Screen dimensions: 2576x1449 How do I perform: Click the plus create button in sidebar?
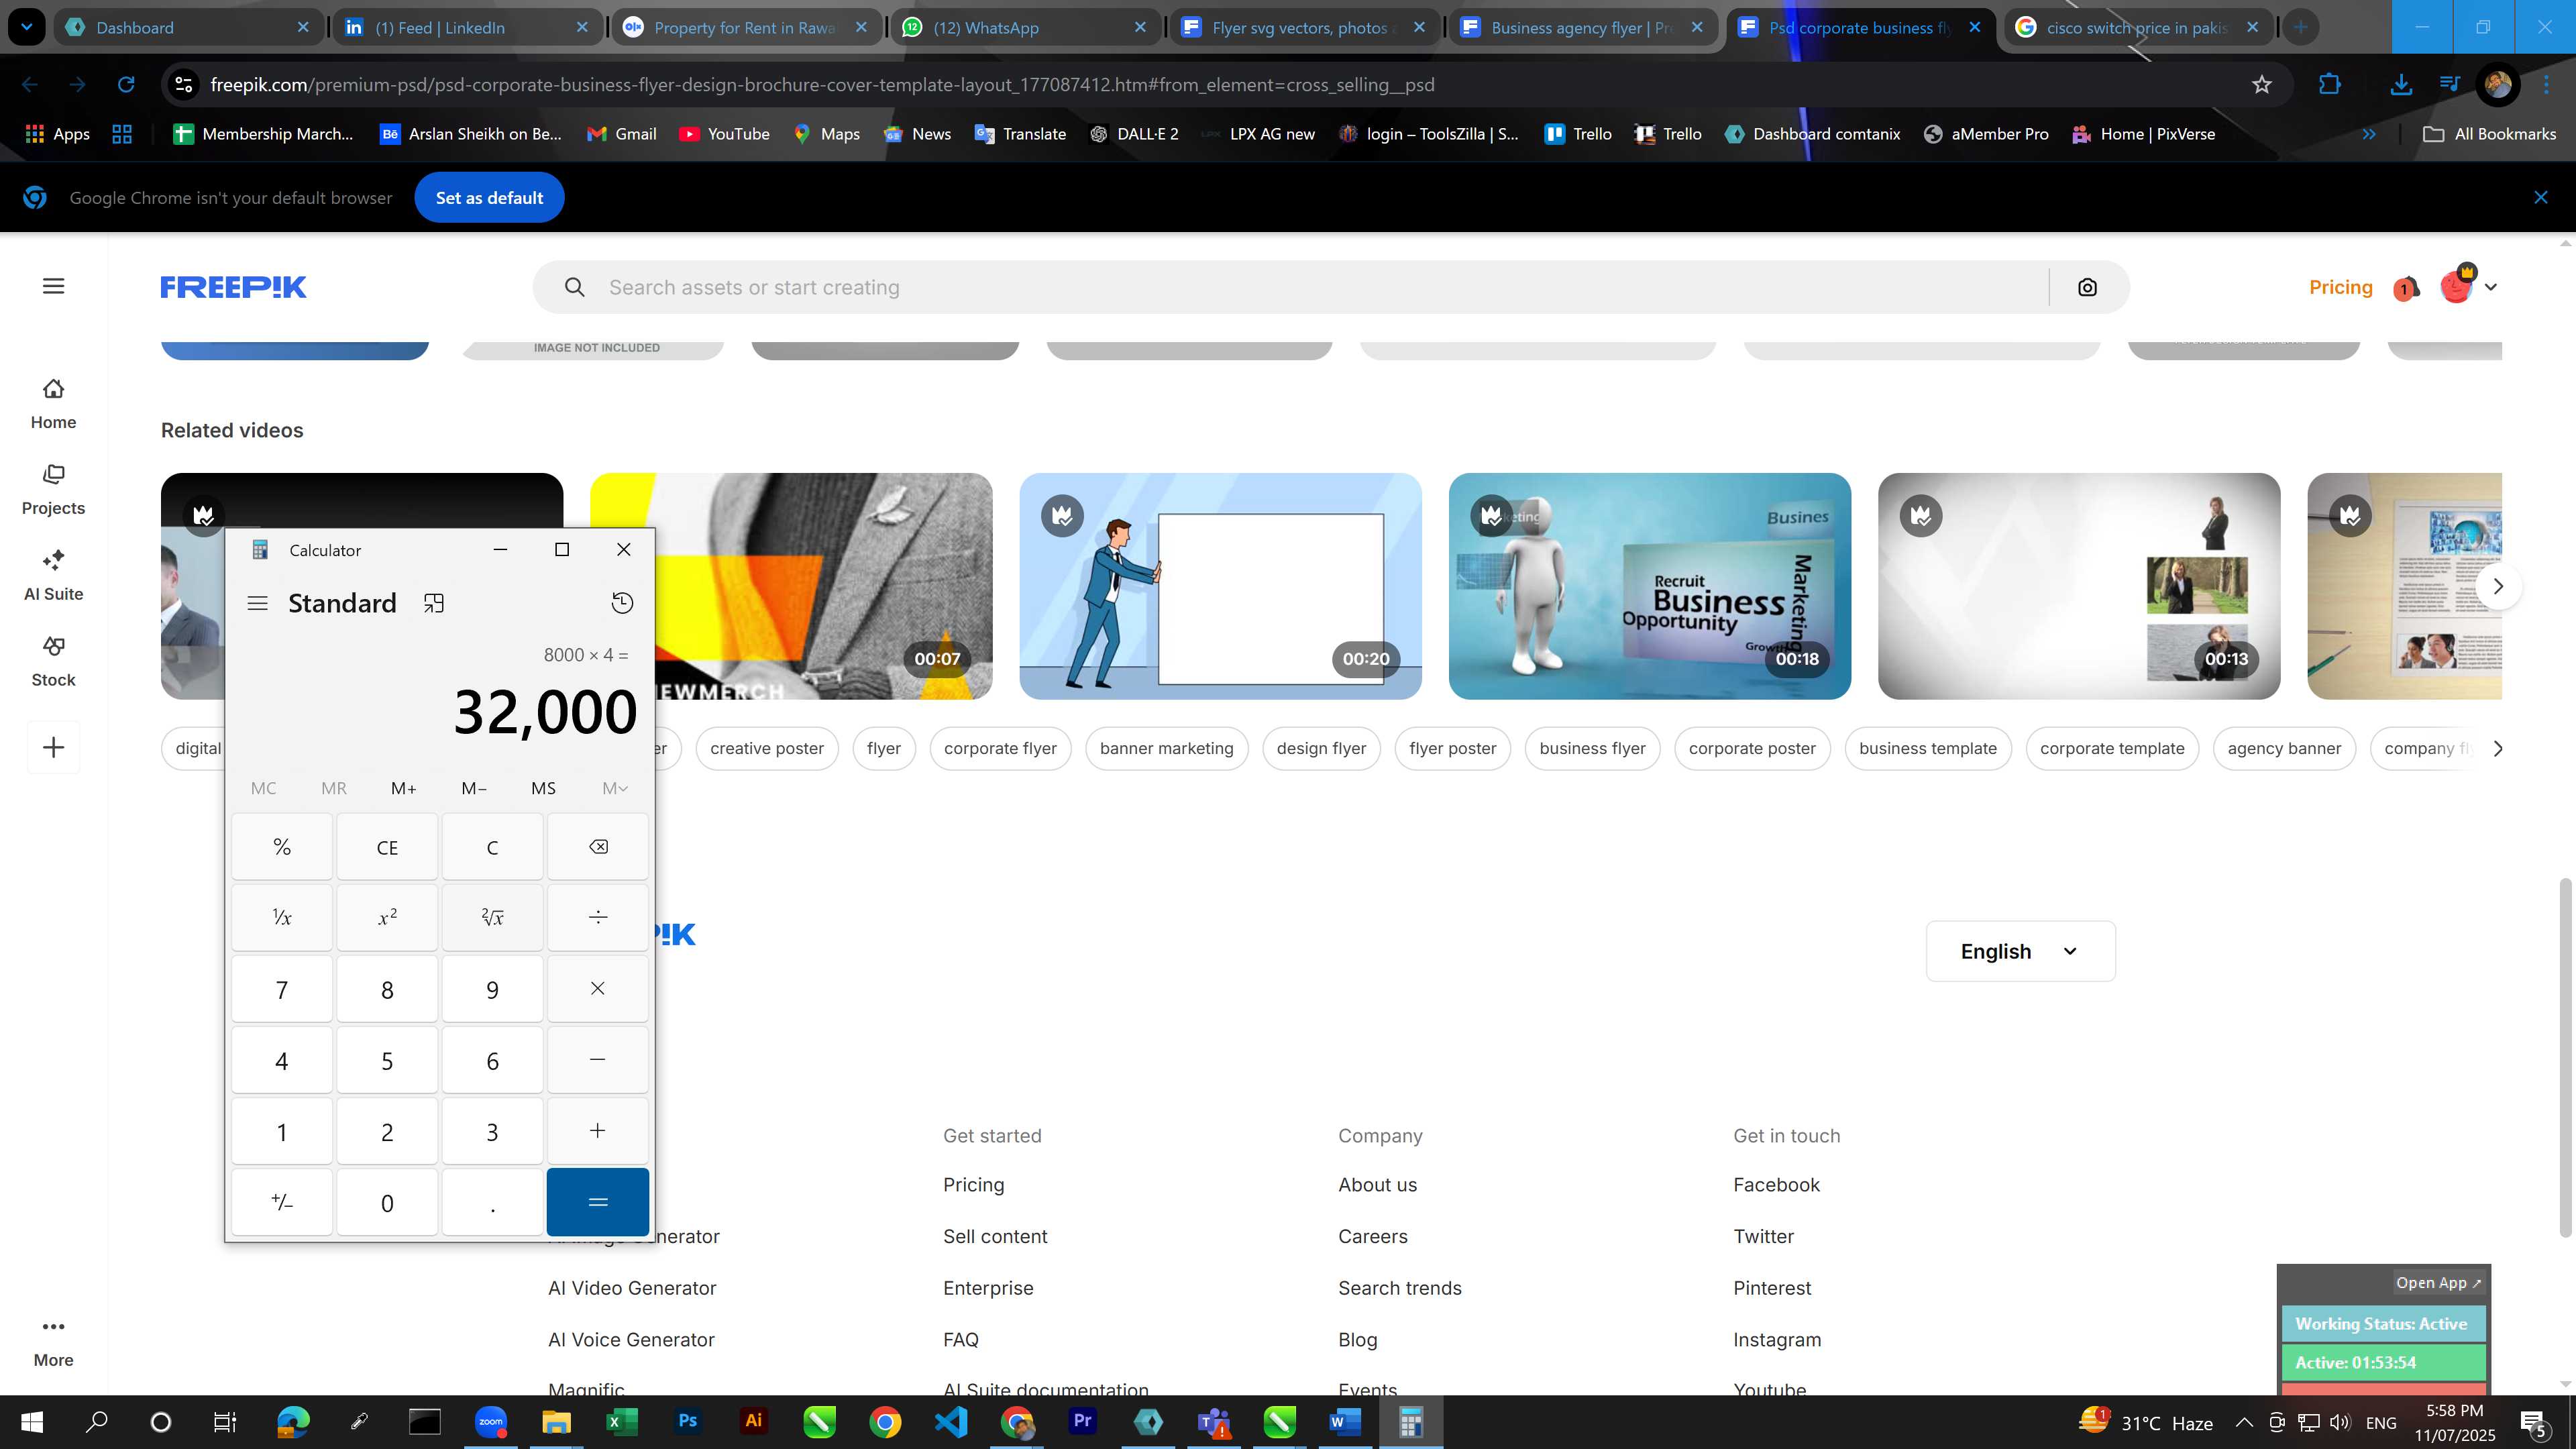[54, 747]
